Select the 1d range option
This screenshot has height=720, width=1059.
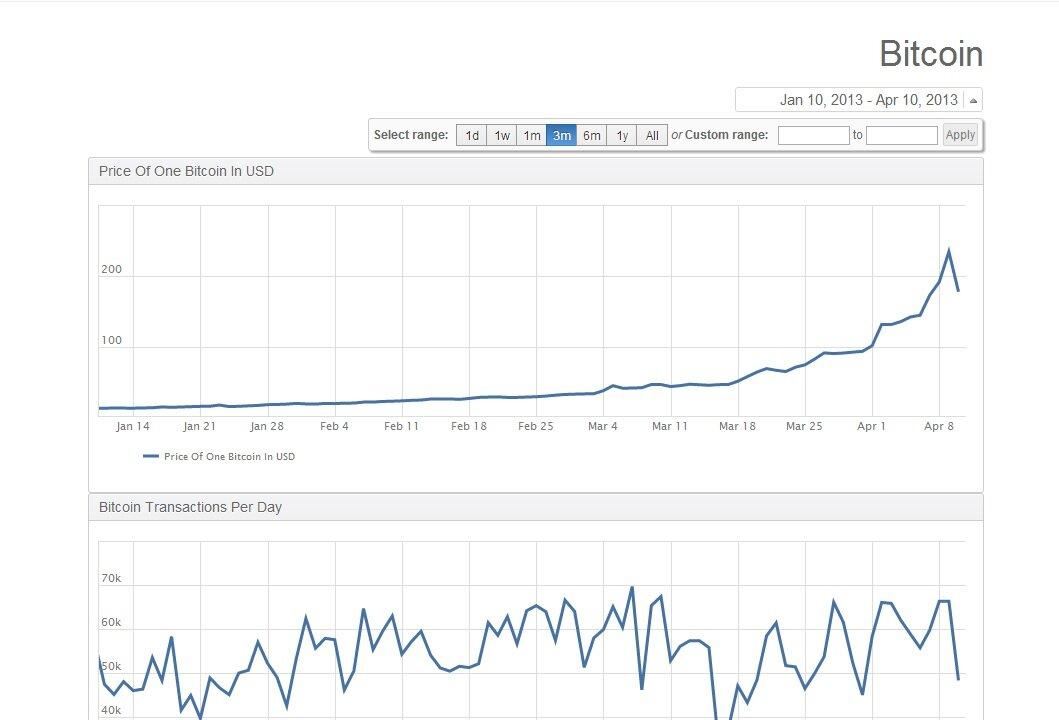(471, 135)
